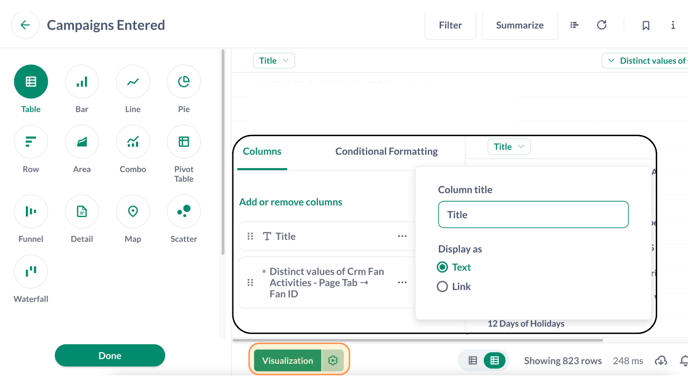Select the Pivot Table visualization
The width and height of the screenshot is (688, 387).
tap(183, 142)
